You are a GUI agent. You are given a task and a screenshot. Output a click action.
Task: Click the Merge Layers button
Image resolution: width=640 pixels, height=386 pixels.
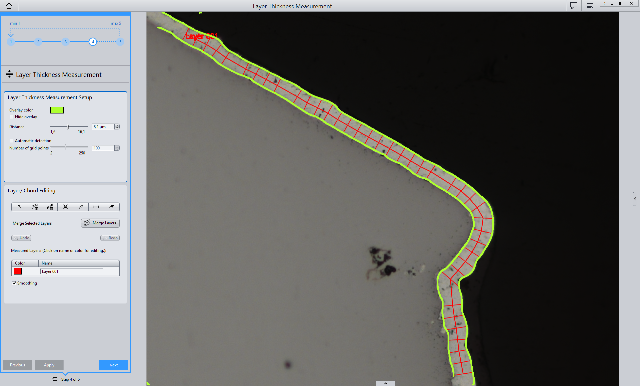pos(100,223)
